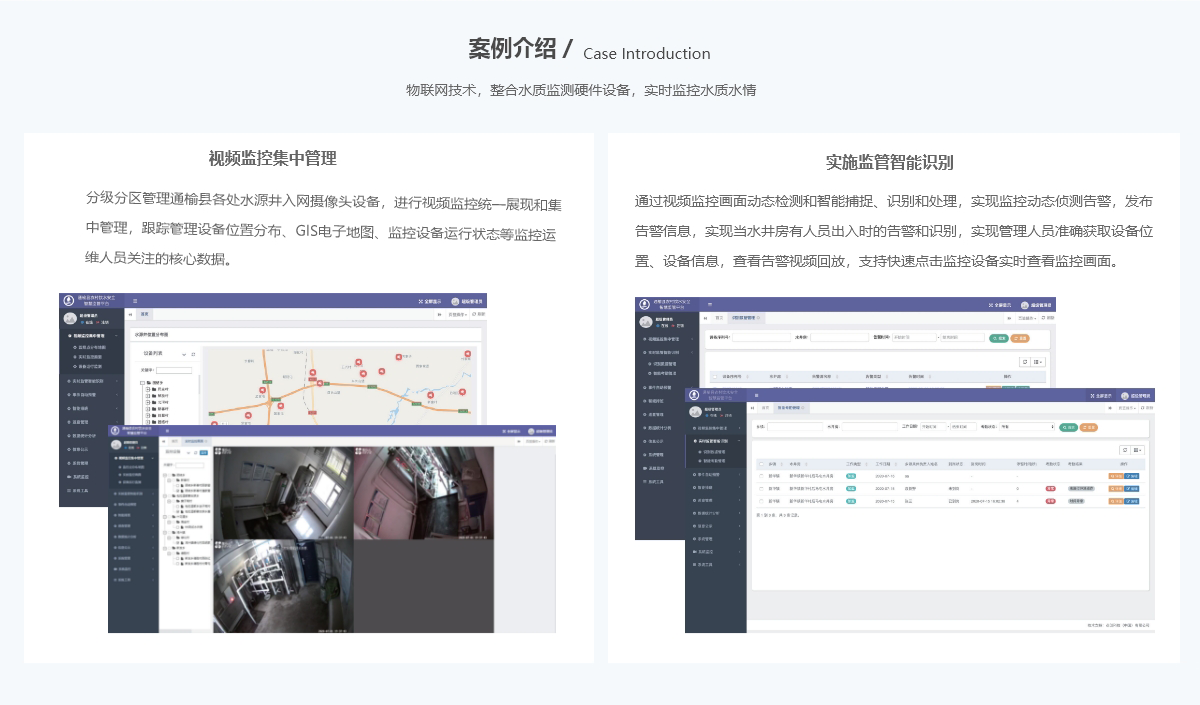This screenshot has width=1200, height=705.
Task: Open user avatar in video wall window header
Action: (x=531, y=431)
